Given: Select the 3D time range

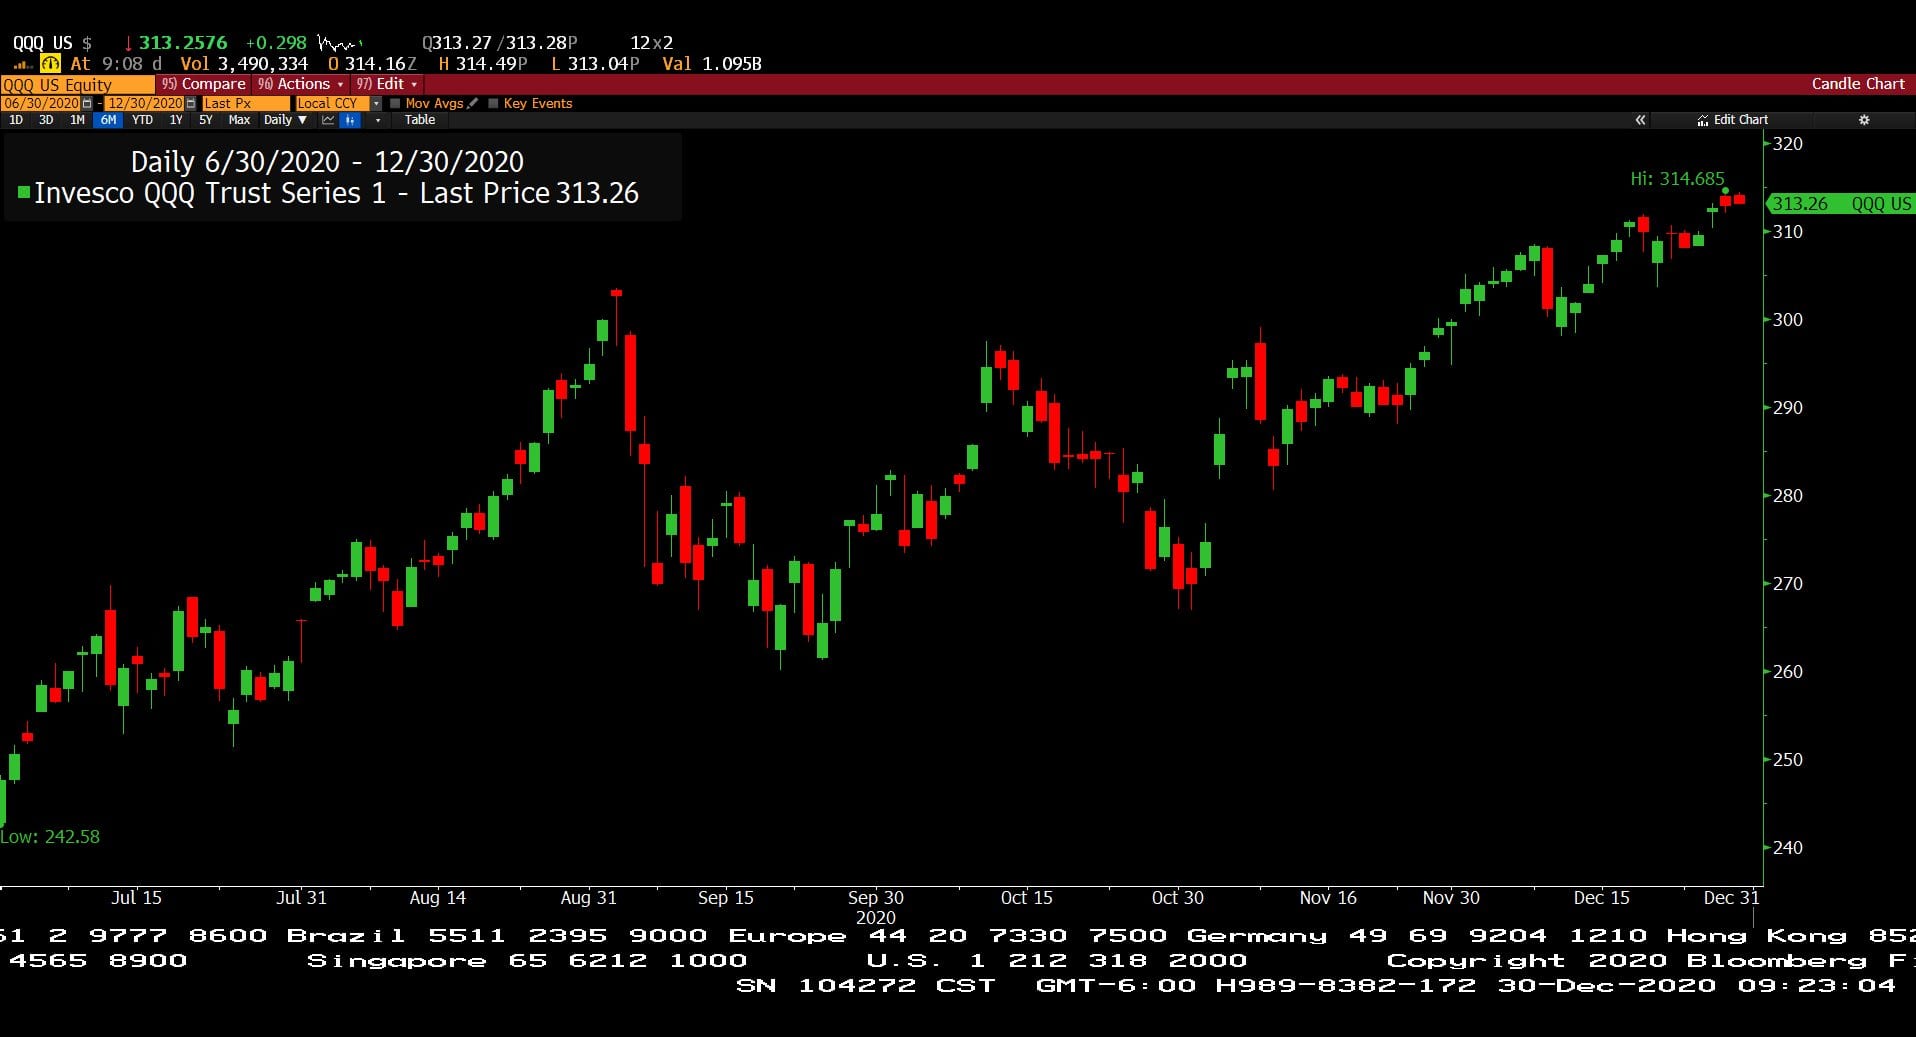Looking at the screenshot, I should [46, 120].
